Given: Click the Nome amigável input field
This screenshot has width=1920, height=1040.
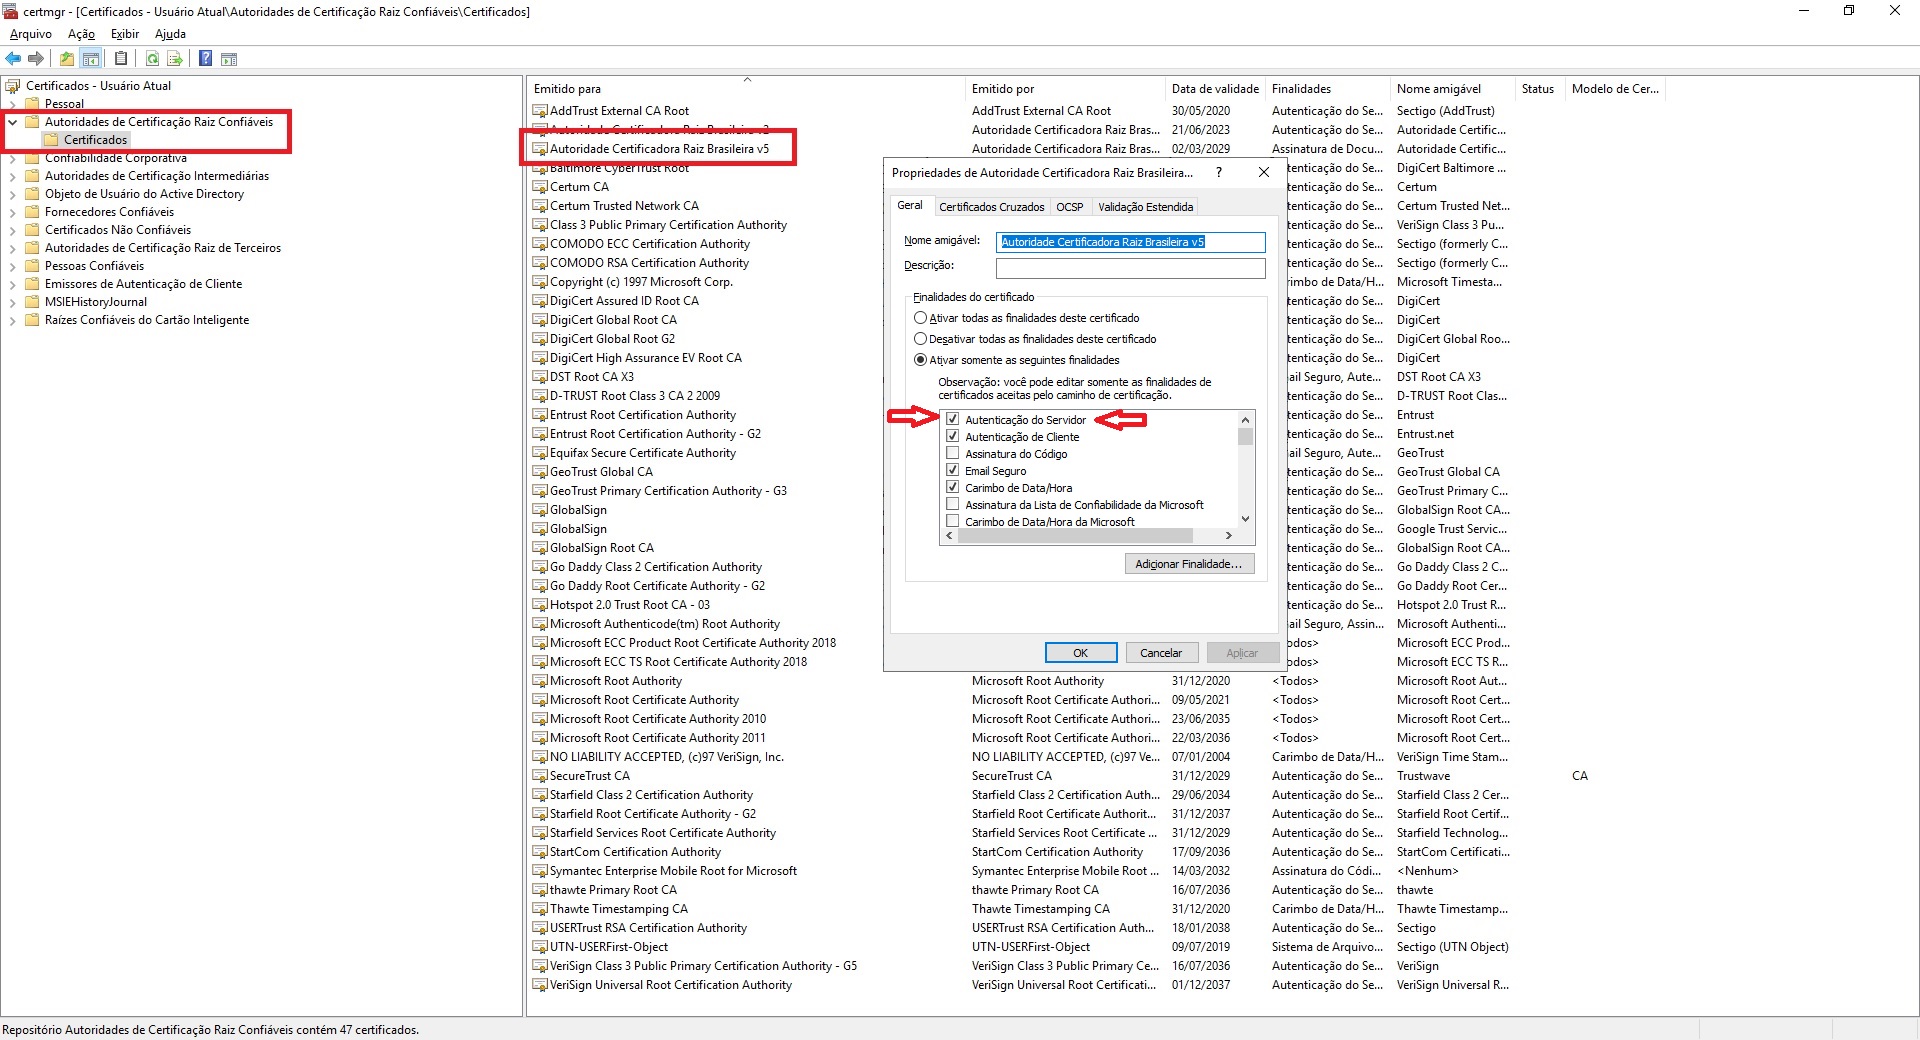Looking at the screenshot, I should click(x=1131, y=242).
